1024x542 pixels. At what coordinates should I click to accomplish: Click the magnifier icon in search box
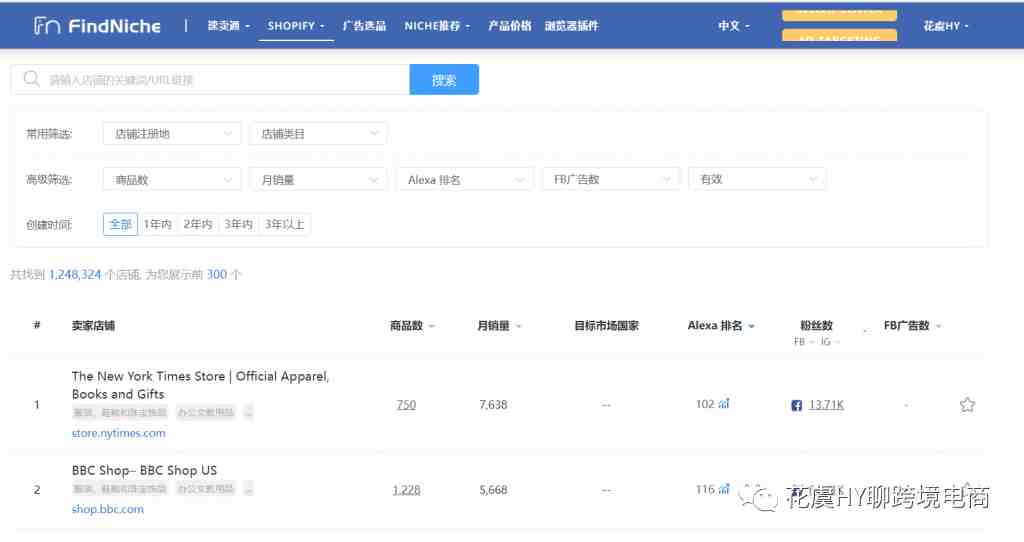32,80
